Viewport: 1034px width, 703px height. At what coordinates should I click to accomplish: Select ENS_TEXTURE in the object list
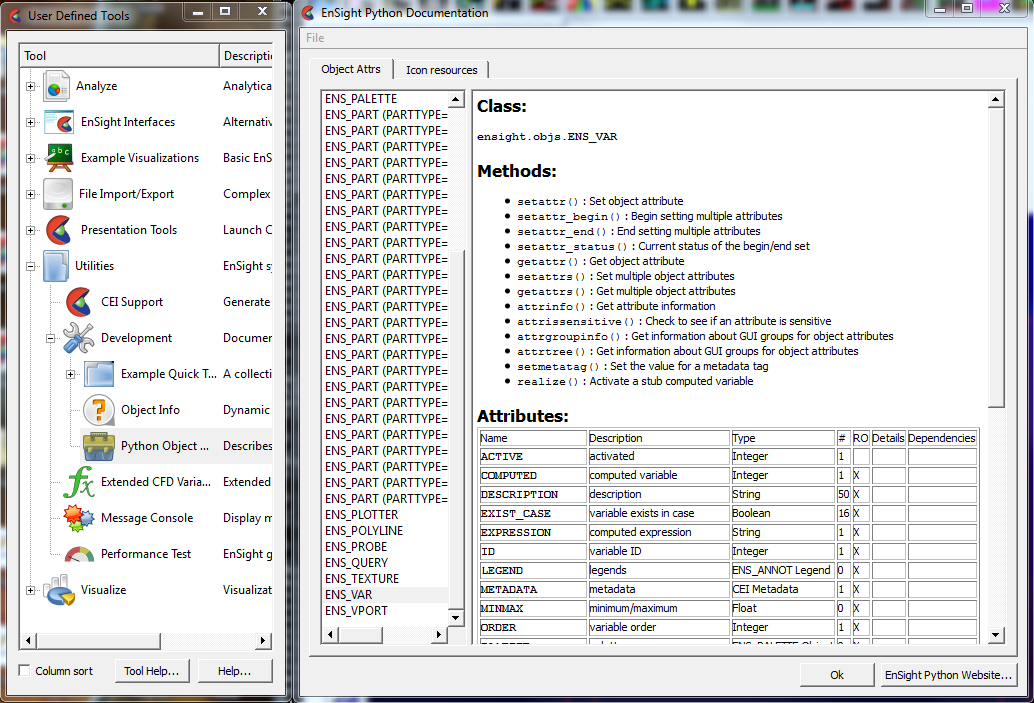pos(386,579)
